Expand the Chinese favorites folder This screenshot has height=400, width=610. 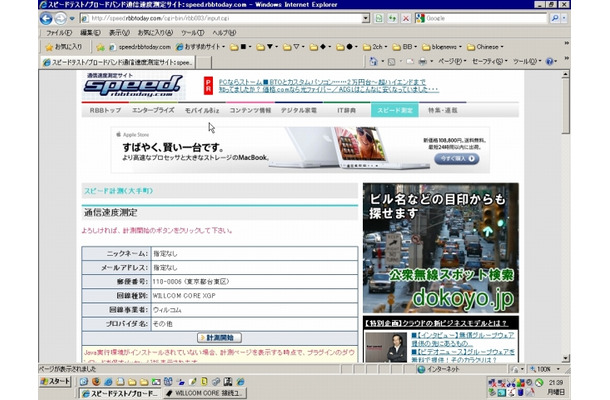(x=485, y=47)
